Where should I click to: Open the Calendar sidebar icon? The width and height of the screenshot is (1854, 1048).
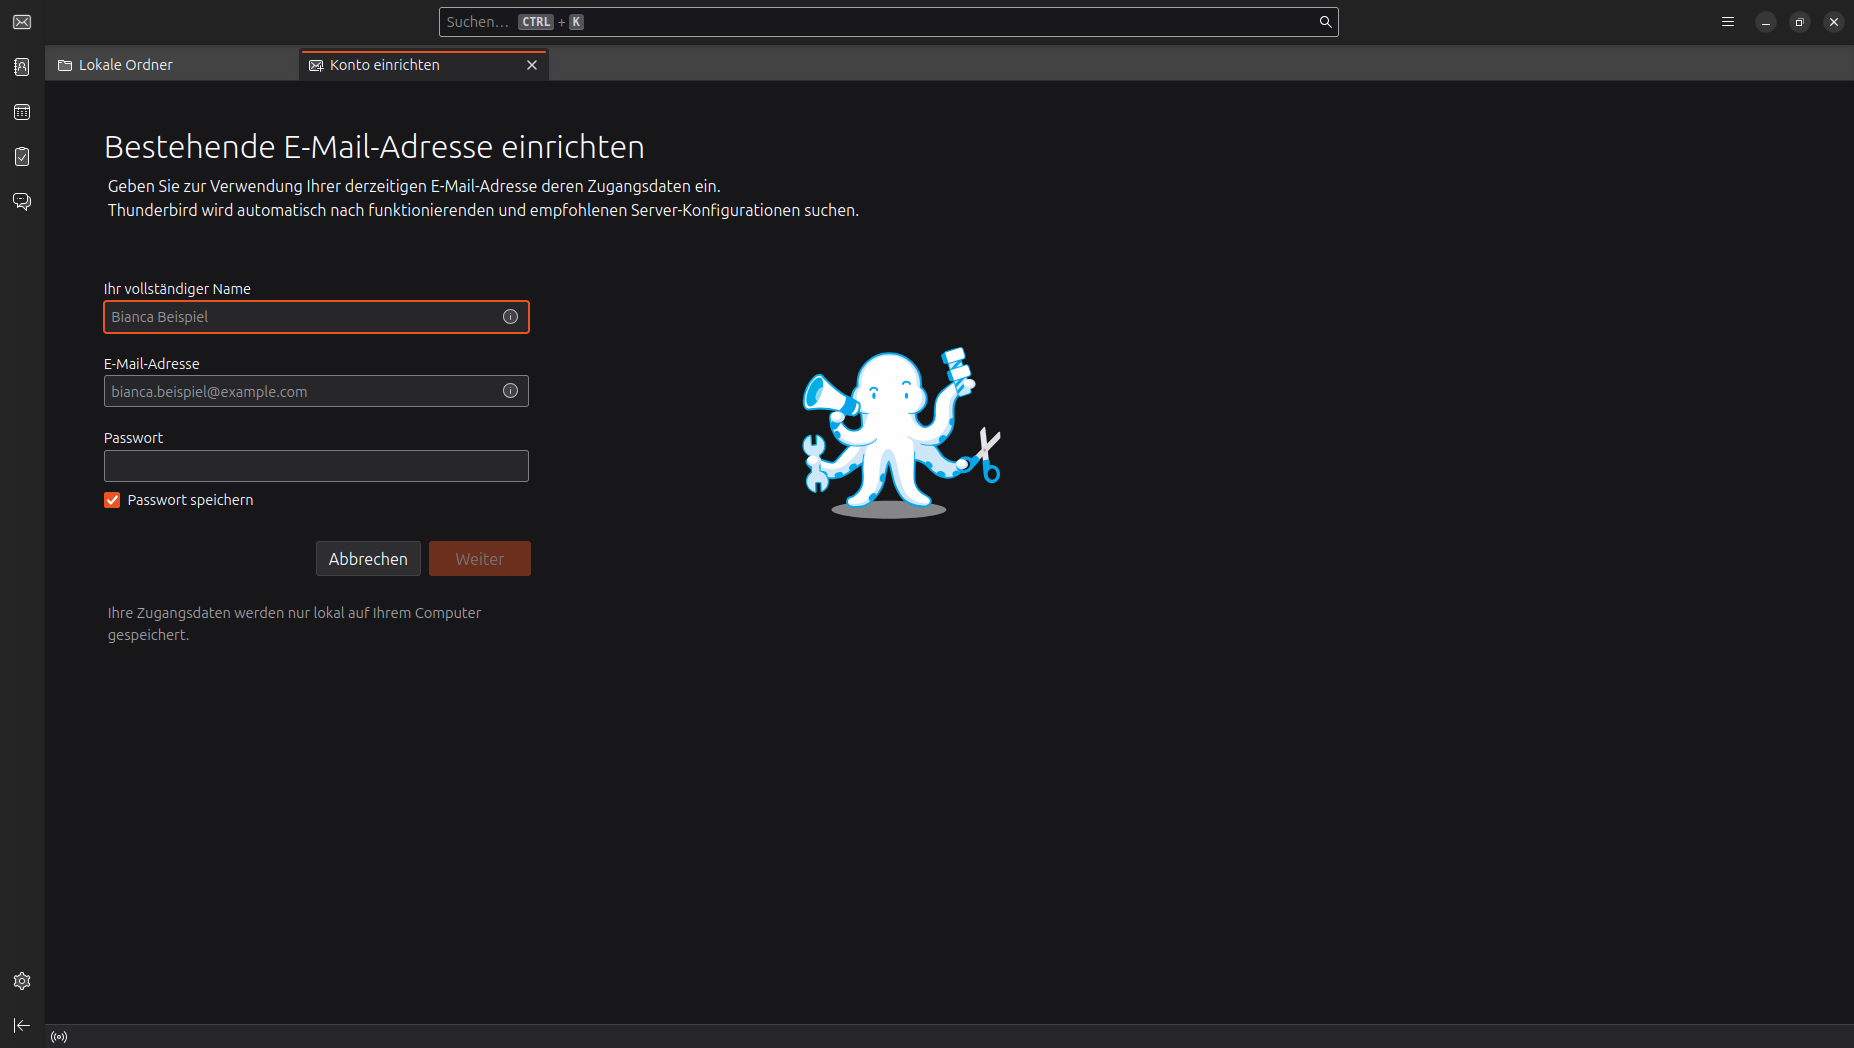pyautogui.click(x=22, y=112)
